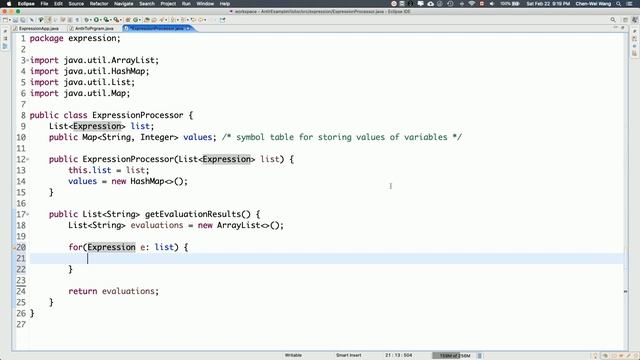Open the Coverage dropdown arrow
This screenshot has width=640, height=360.
[x=111, y=20]
